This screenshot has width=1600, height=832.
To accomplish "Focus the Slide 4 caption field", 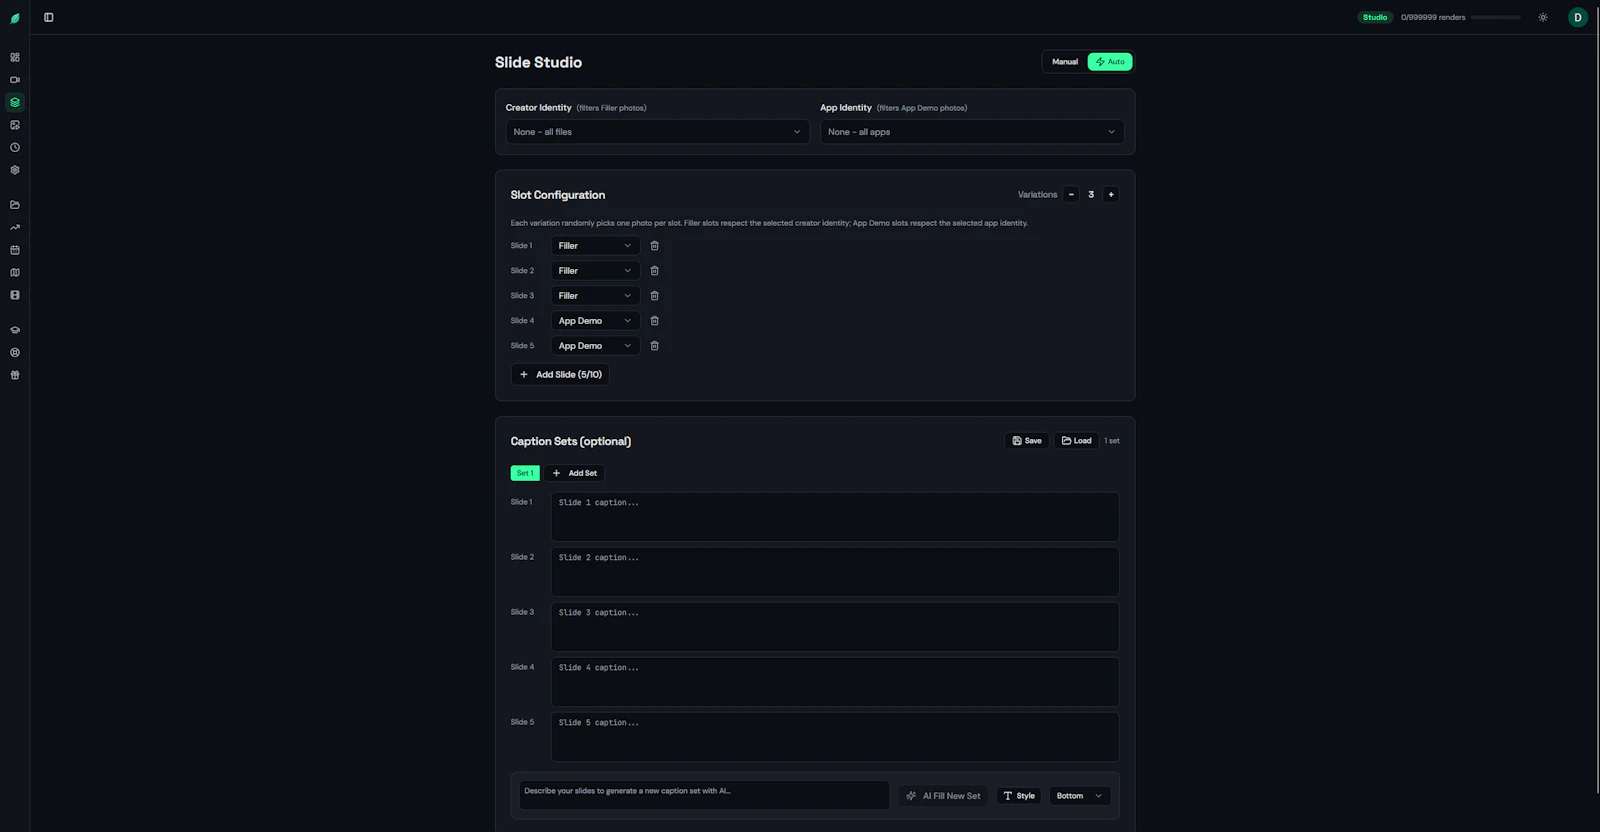I will pos(835,682).
